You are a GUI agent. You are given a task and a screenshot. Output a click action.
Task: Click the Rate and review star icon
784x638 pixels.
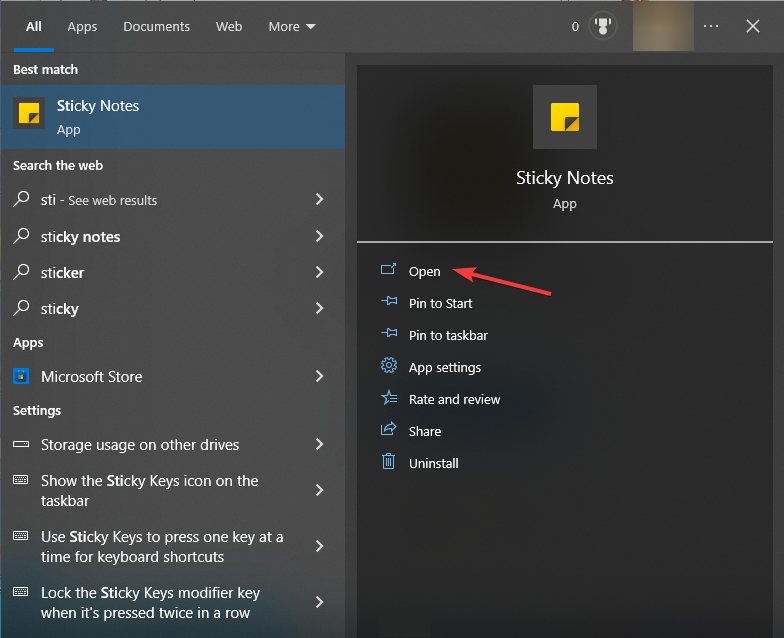[389, 398]
